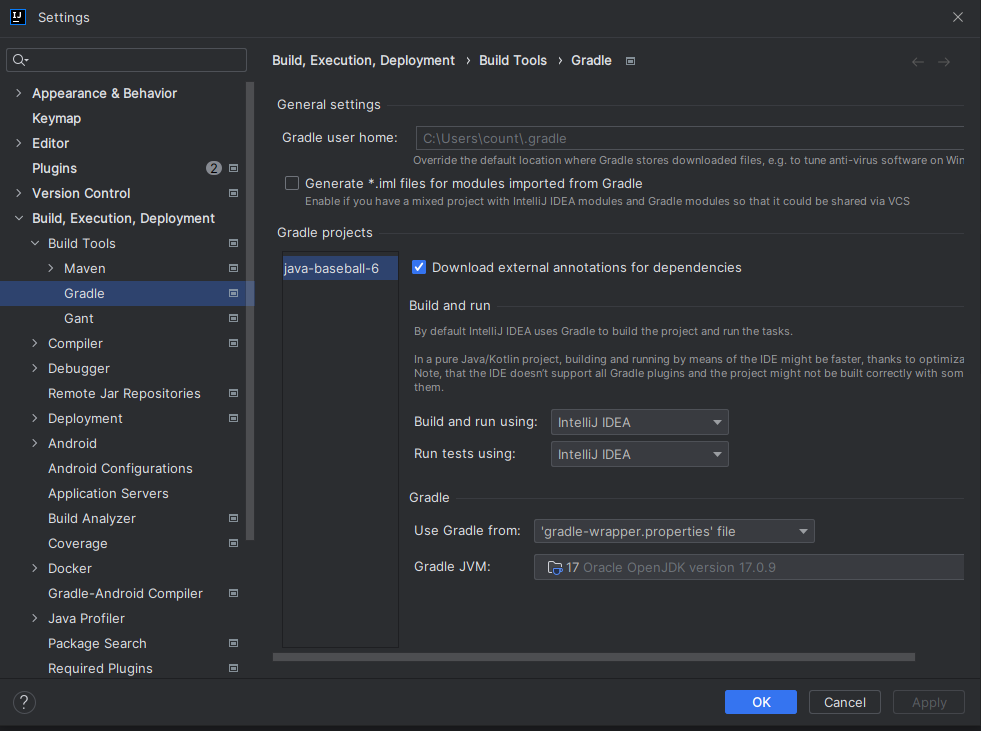Select Coverage in settings tree
This screenshot has height=731, width=981.
78,544
